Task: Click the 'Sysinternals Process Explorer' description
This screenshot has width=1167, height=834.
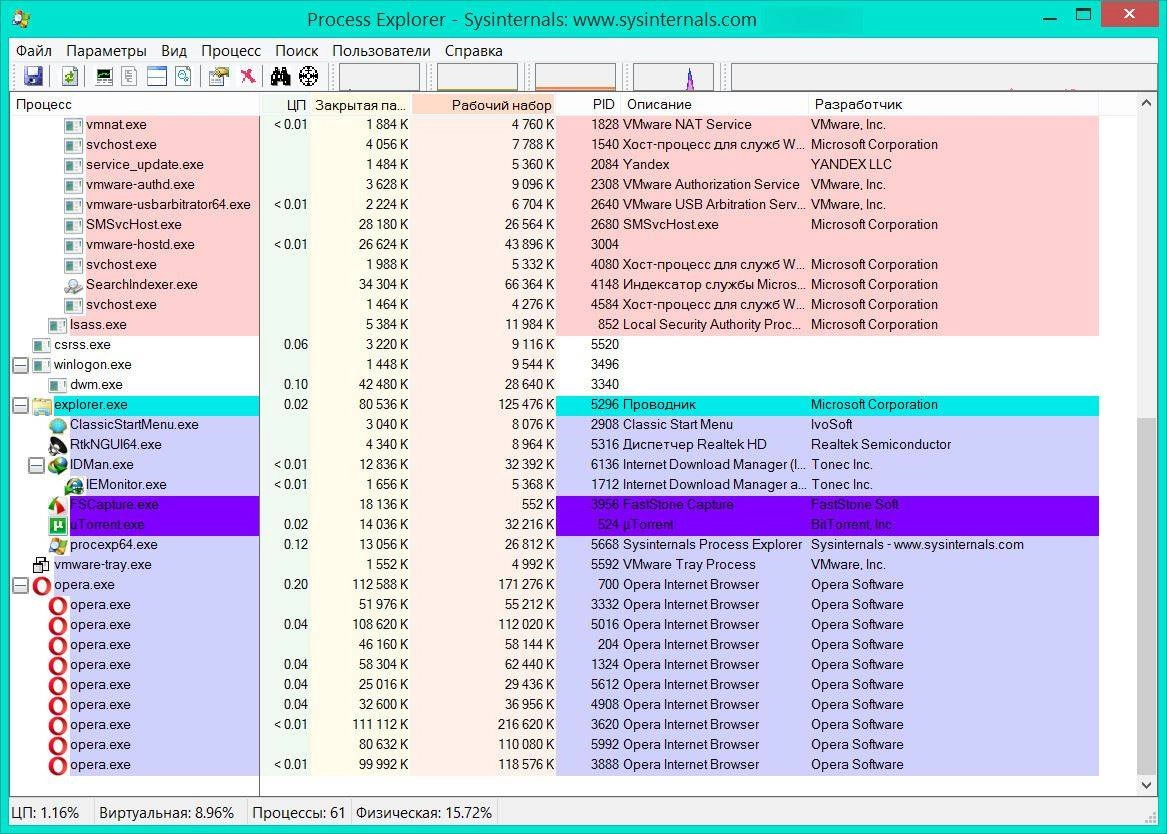Action: click(x=712, y=545)
